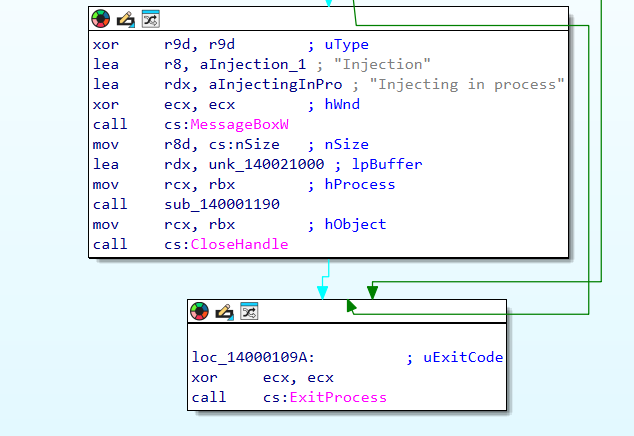The image size is (634, 436).
Task: Click the group nodes icon on the ExitProcess block
Action: [249, 311]
